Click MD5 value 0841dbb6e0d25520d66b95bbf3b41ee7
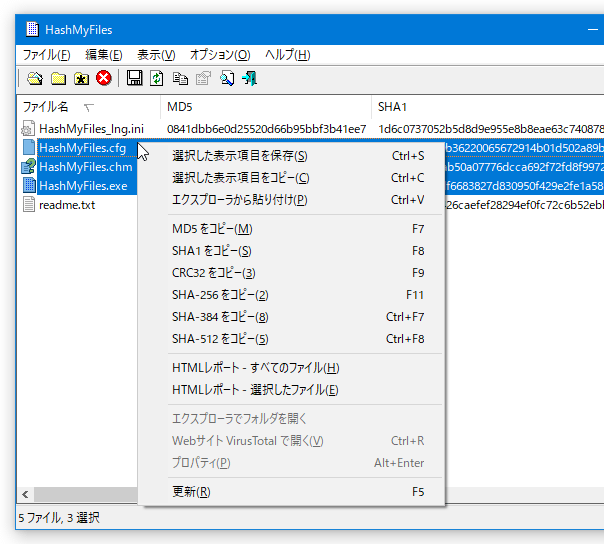Image resolution: width=604 pixels, height=544 pixels. pyautogui.click(x=267, y=129)
